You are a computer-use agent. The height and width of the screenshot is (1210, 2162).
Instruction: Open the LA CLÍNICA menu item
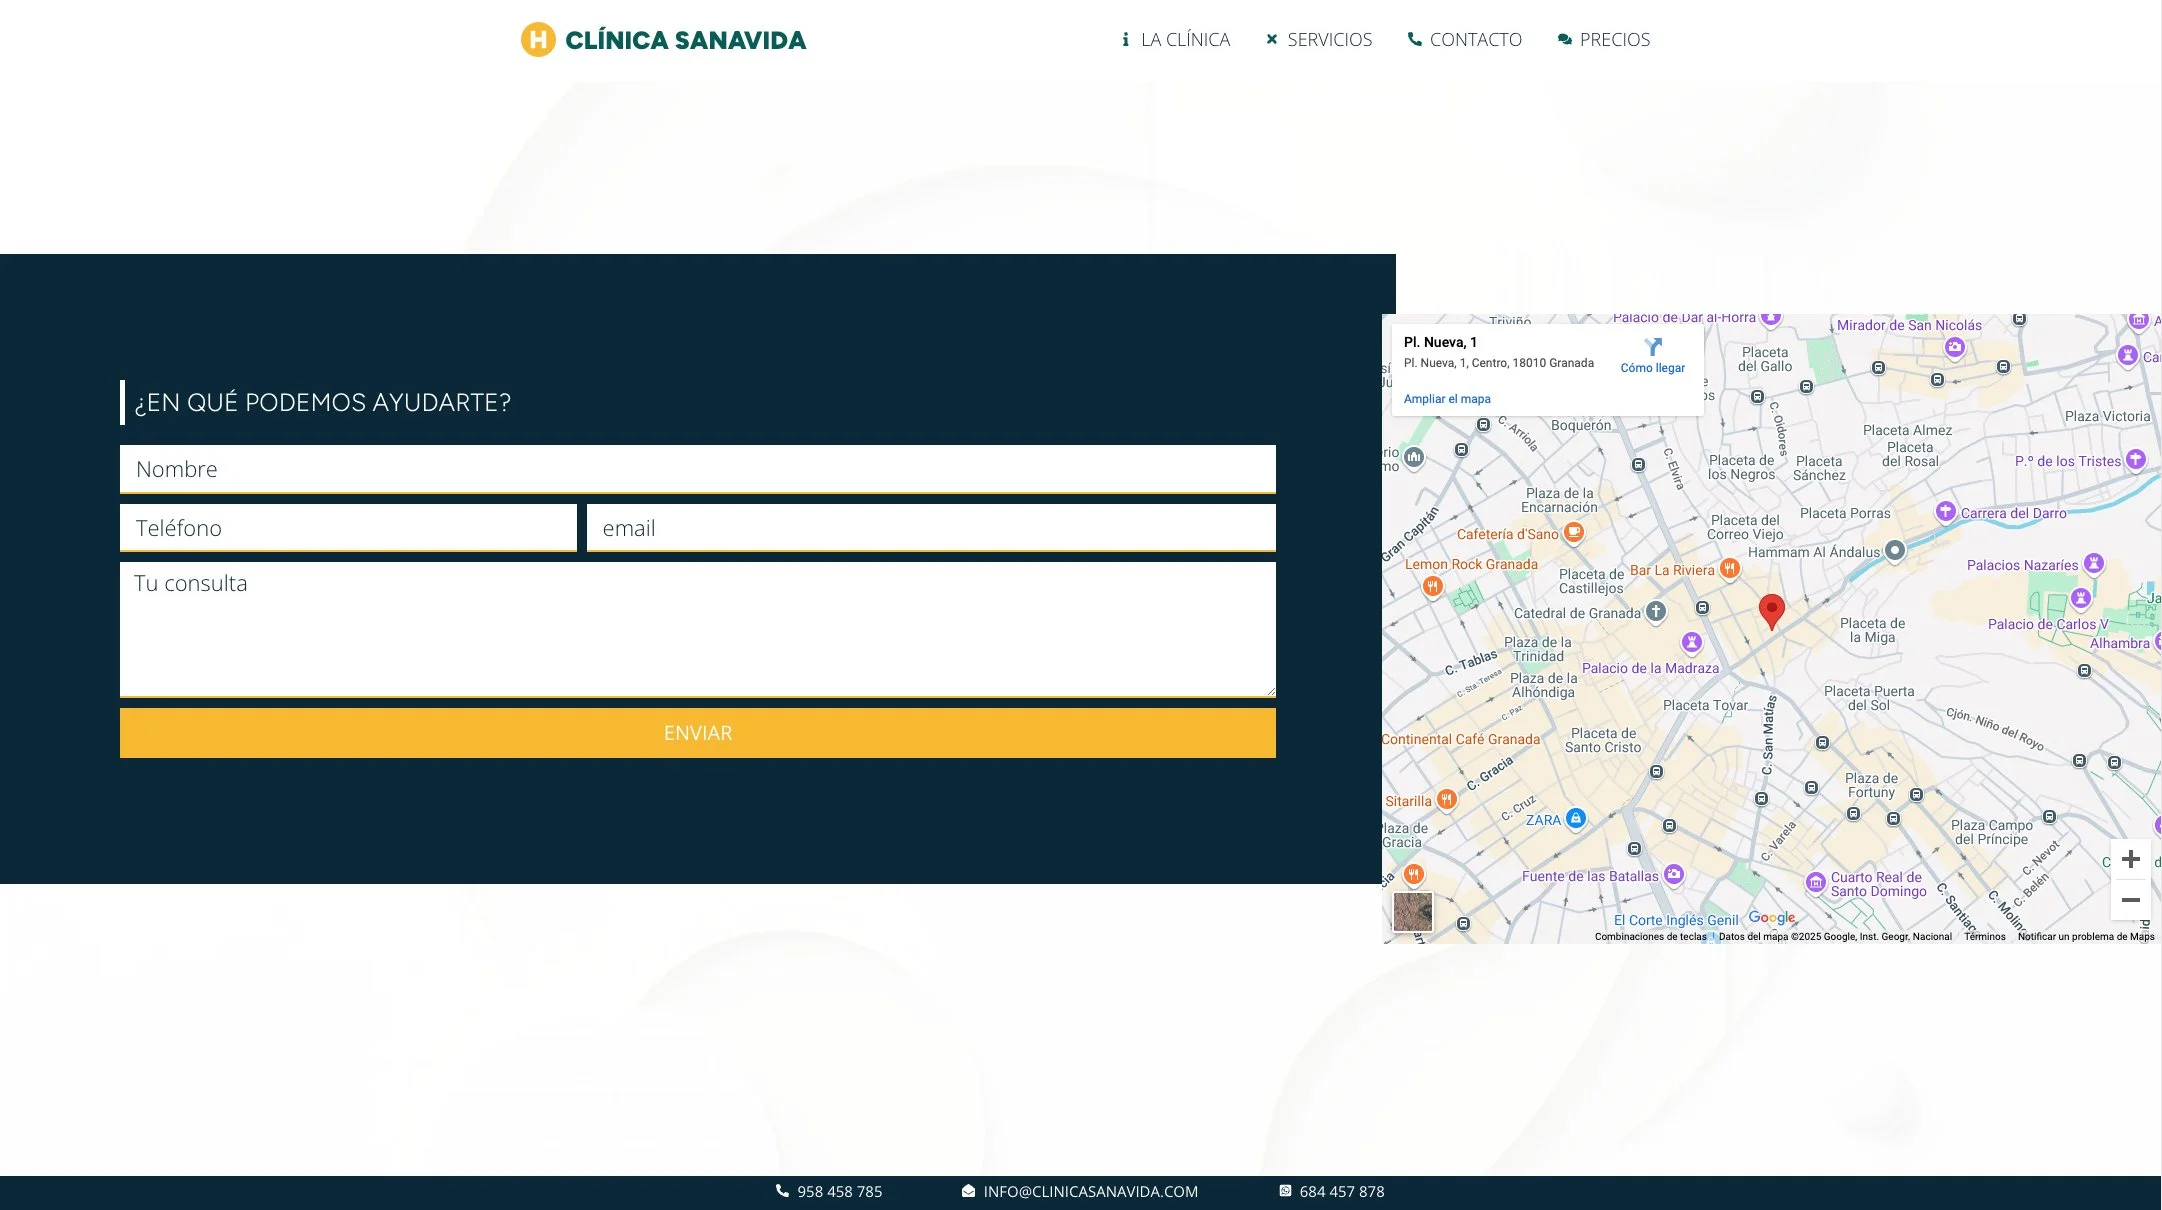coord(1185,39)
